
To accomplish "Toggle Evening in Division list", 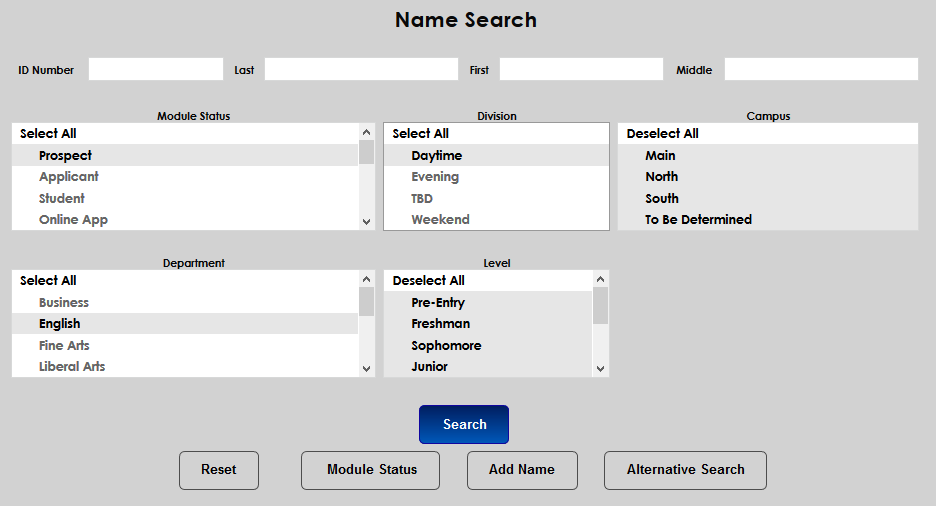I will [435, 177].
